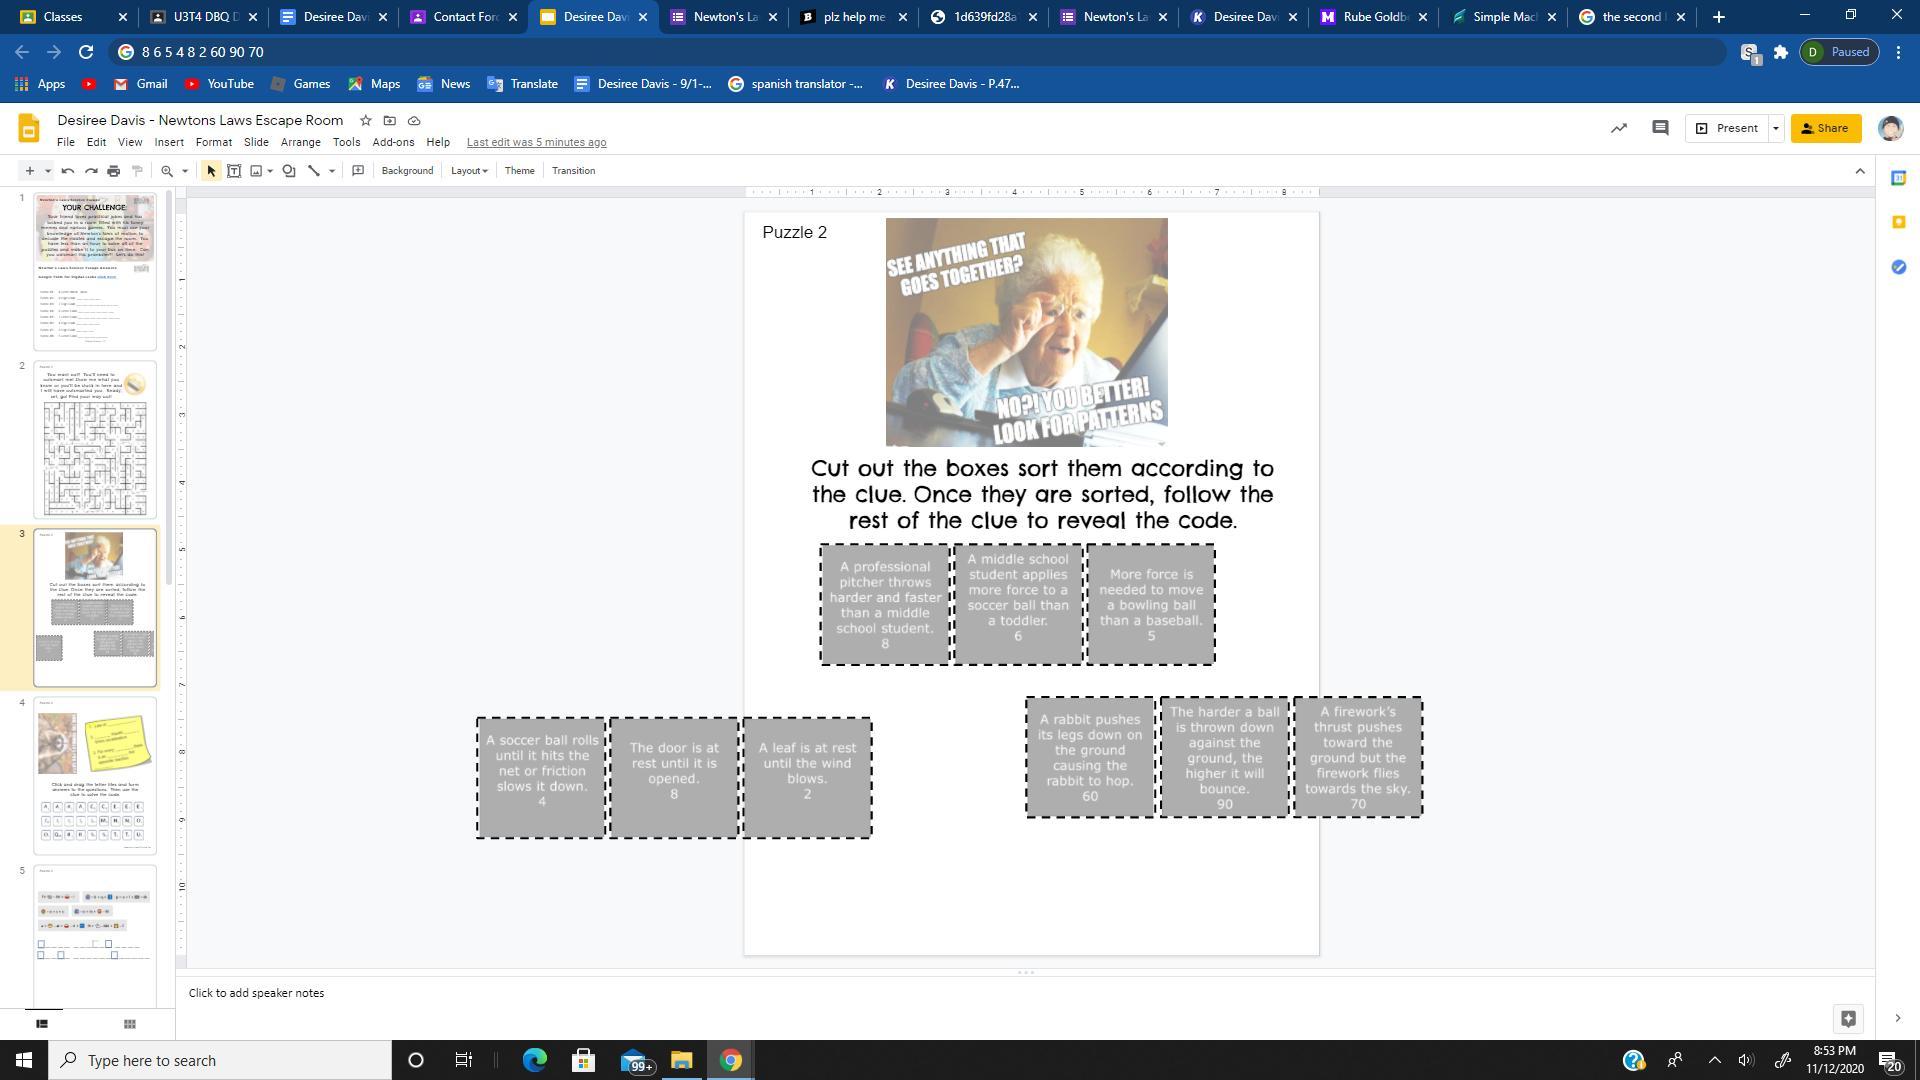Click the print icon
The image size is (1920, 1080).
coord(114,171)
